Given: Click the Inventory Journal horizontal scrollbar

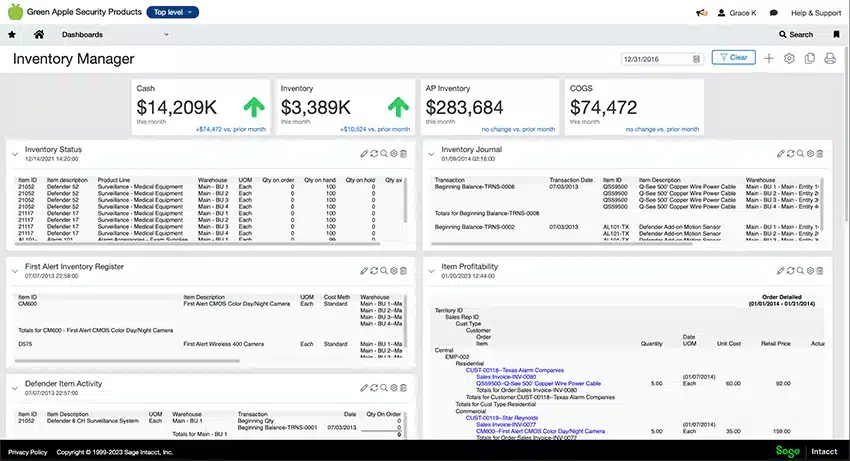Looking at the screenshot, I should point(562,244).
